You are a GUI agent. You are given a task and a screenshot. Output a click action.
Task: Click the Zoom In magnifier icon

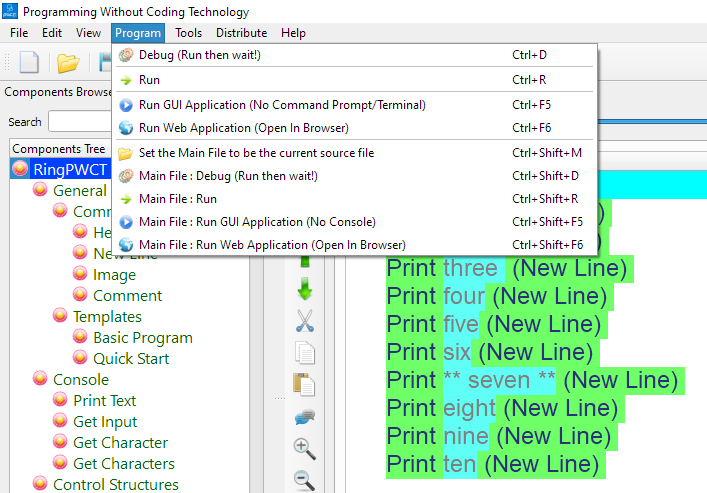305,448
